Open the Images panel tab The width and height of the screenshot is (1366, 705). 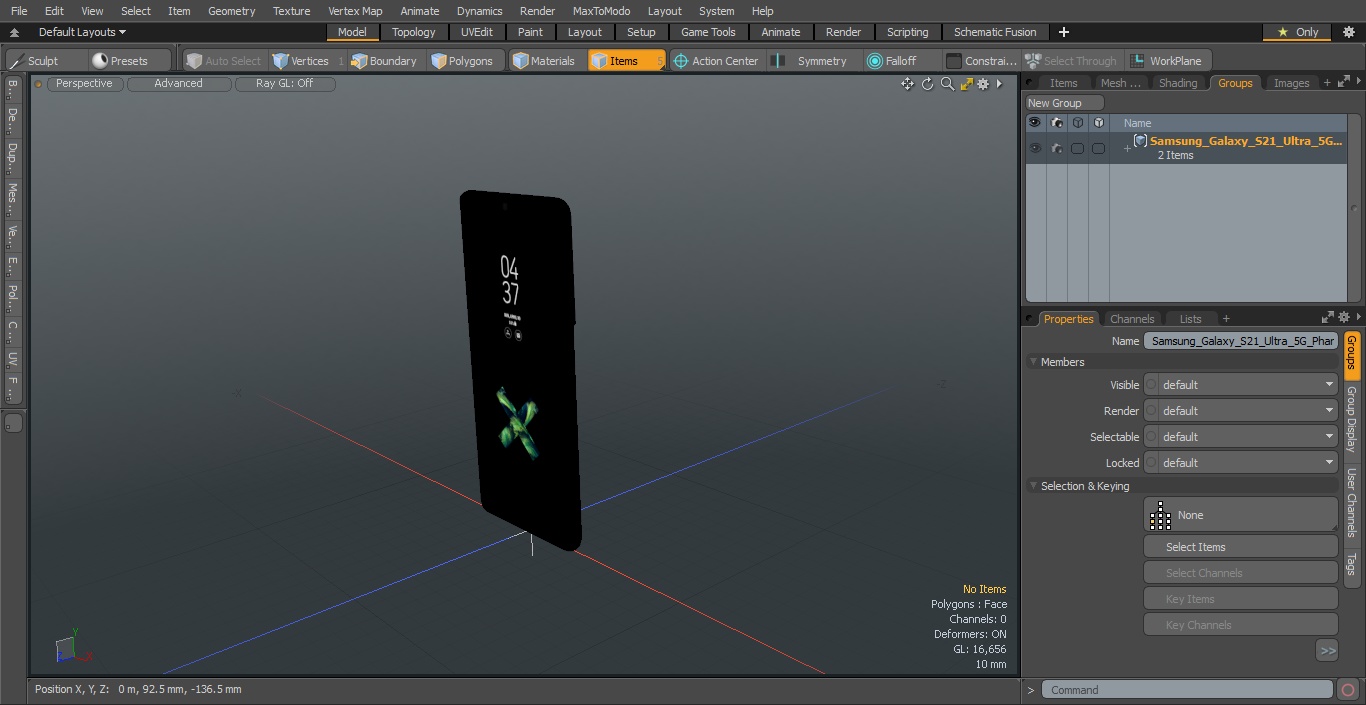click(x=1291, y=83)
